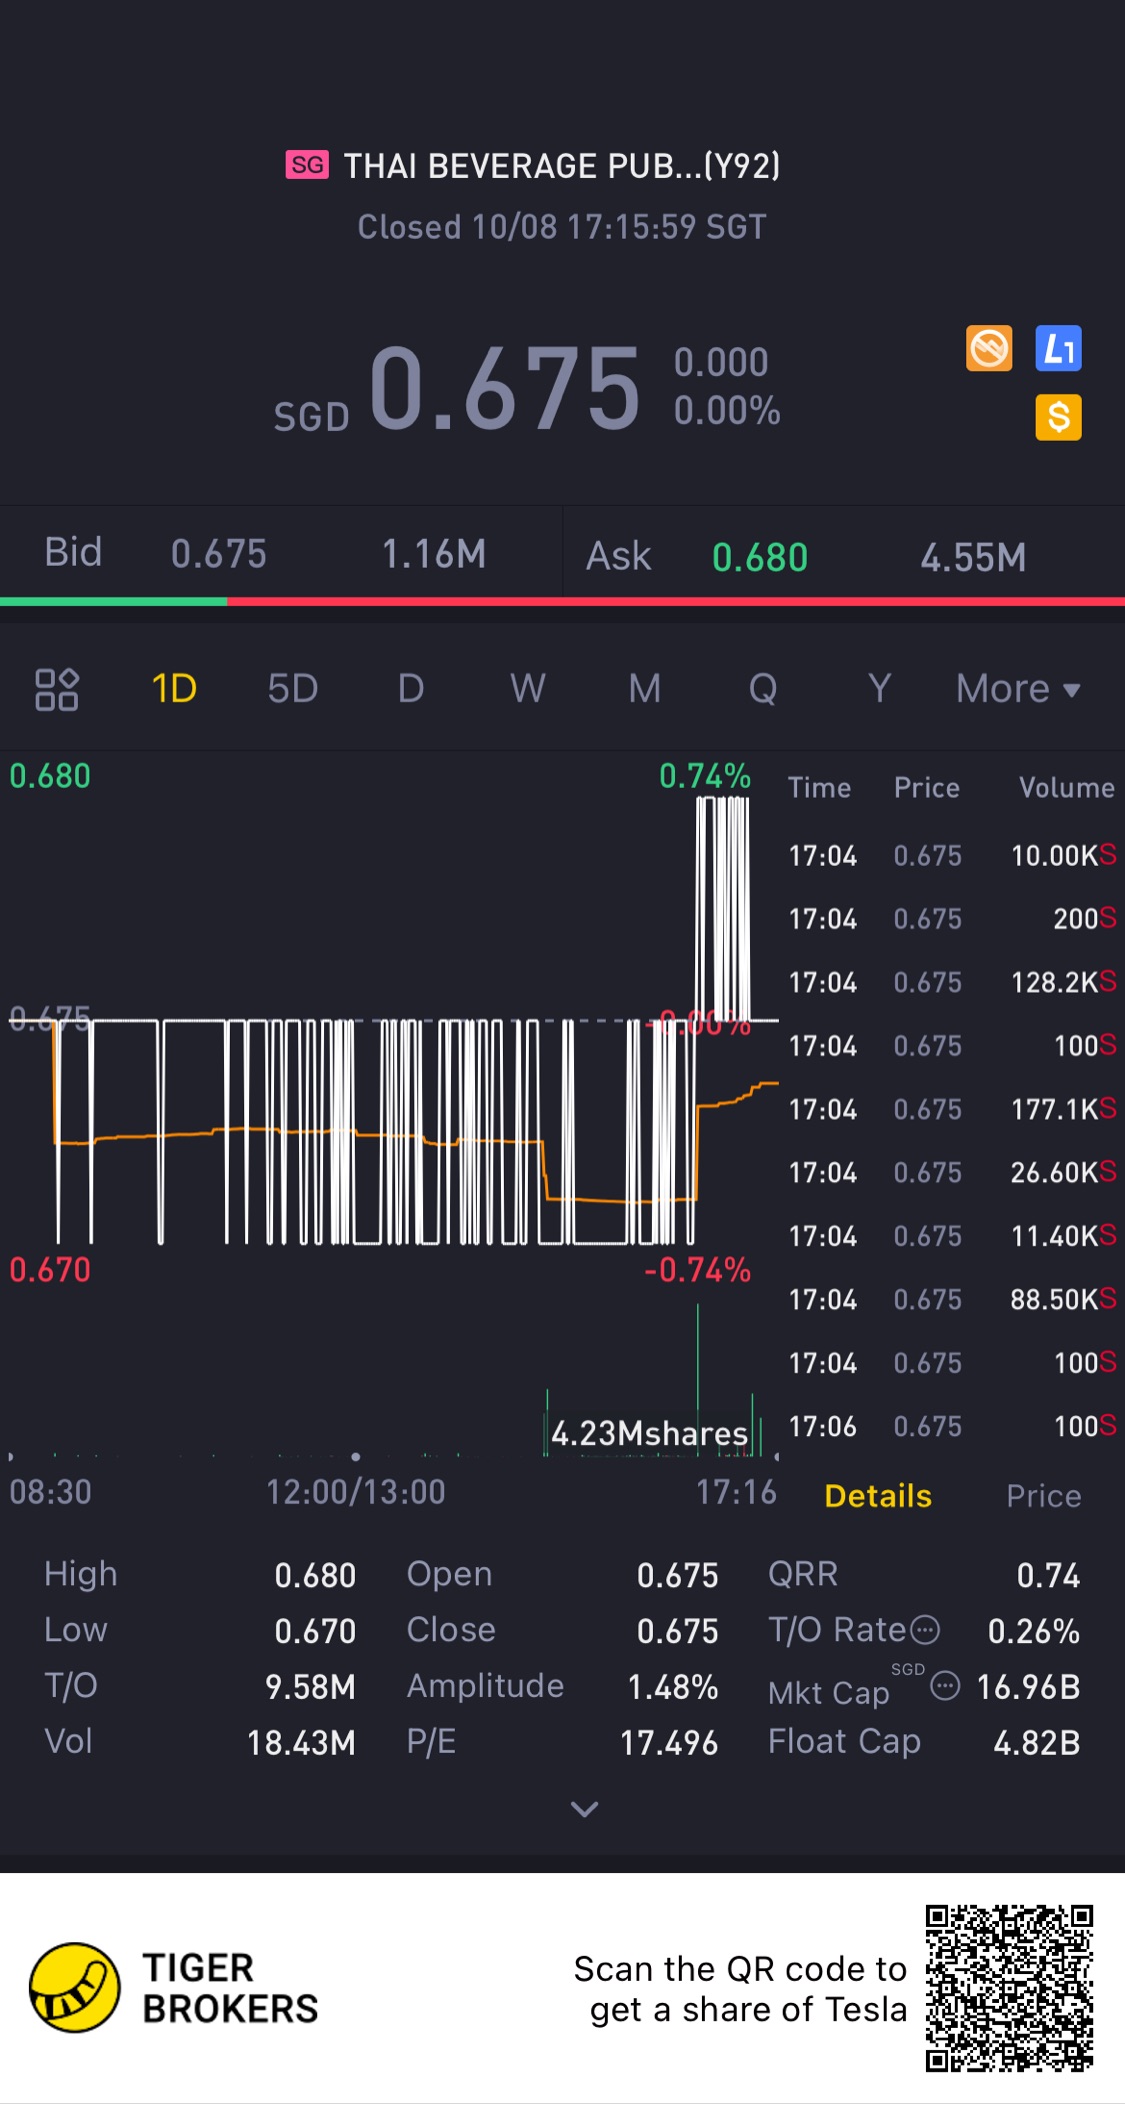Expand more stock details with the chevron

[584, 1808]
